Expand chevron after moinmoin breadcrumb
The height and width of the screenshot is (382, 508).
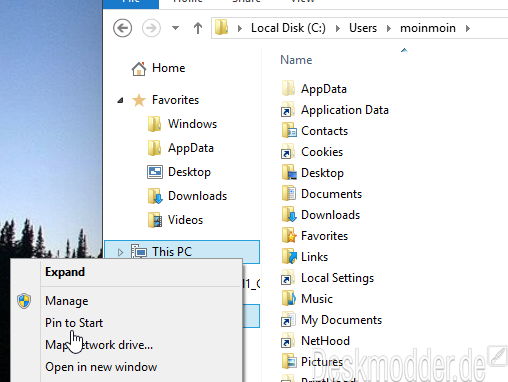(468, 29)
